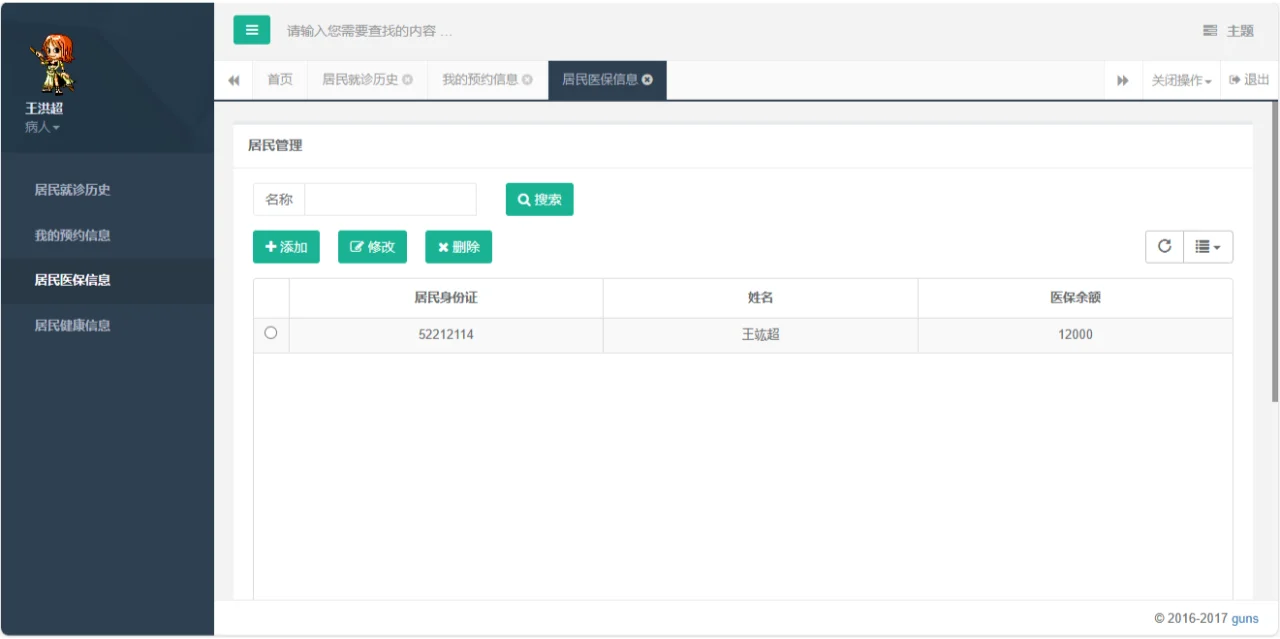Click the 删除 delete button

[458, 247]
